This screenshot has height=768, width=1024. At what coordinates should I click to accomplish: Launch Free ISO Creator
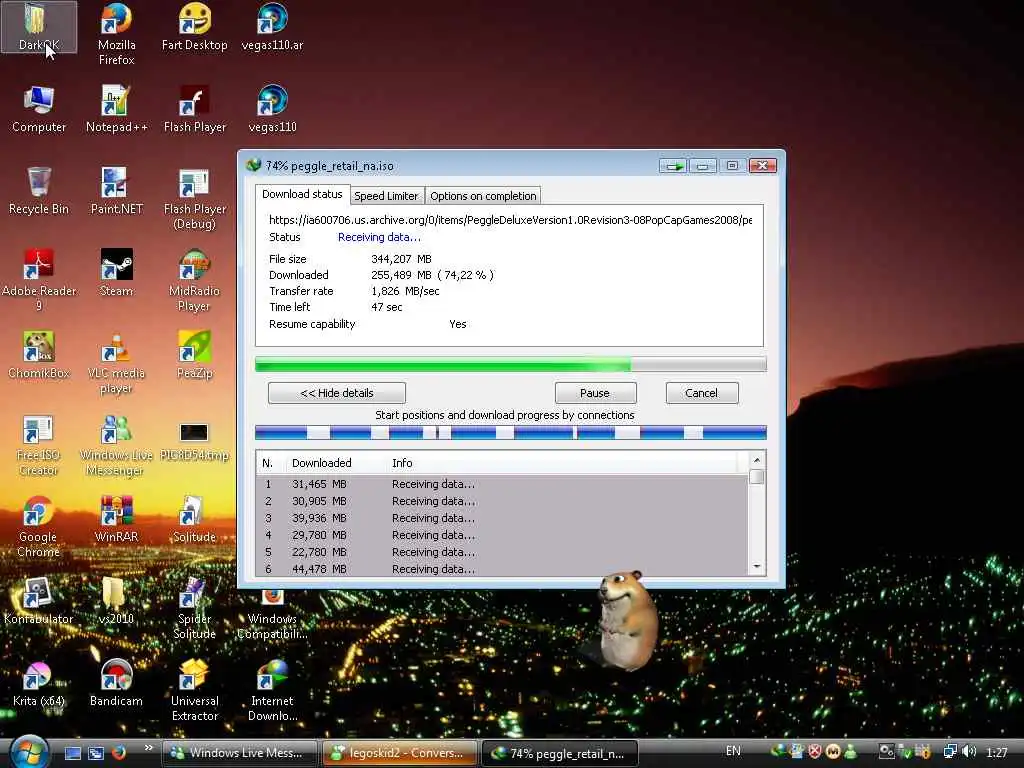(39, 445)
